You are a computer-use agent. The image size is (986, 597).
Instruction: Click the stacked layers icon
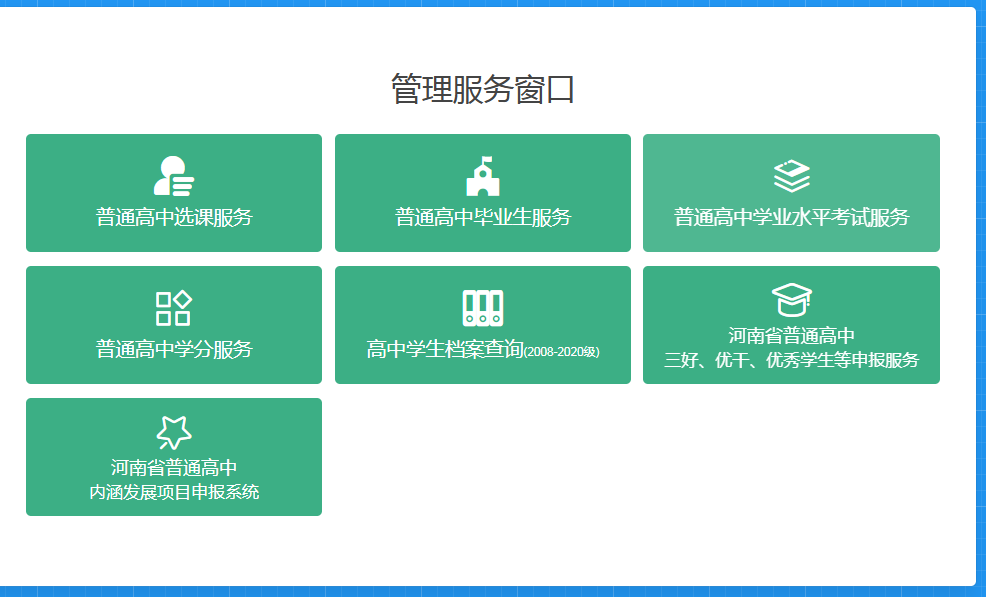click(791, 176)
